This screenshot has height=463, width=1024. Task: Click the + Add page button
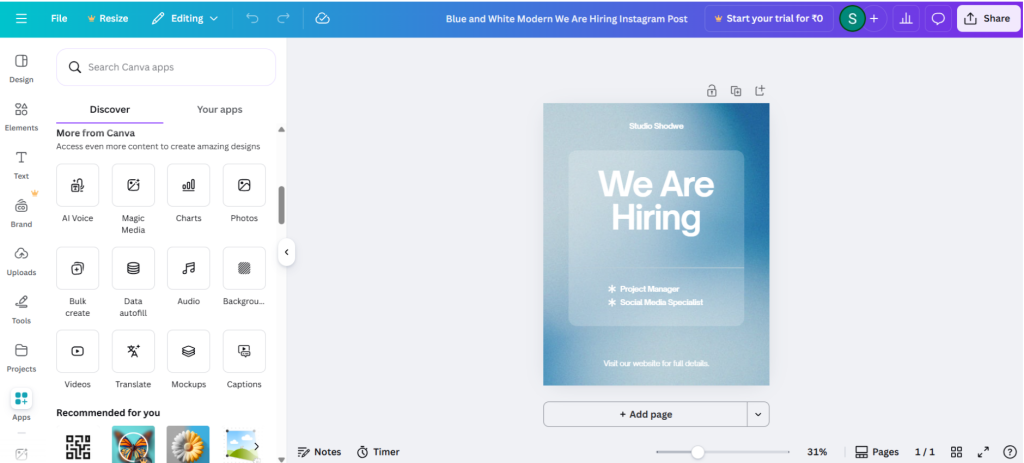645,414
